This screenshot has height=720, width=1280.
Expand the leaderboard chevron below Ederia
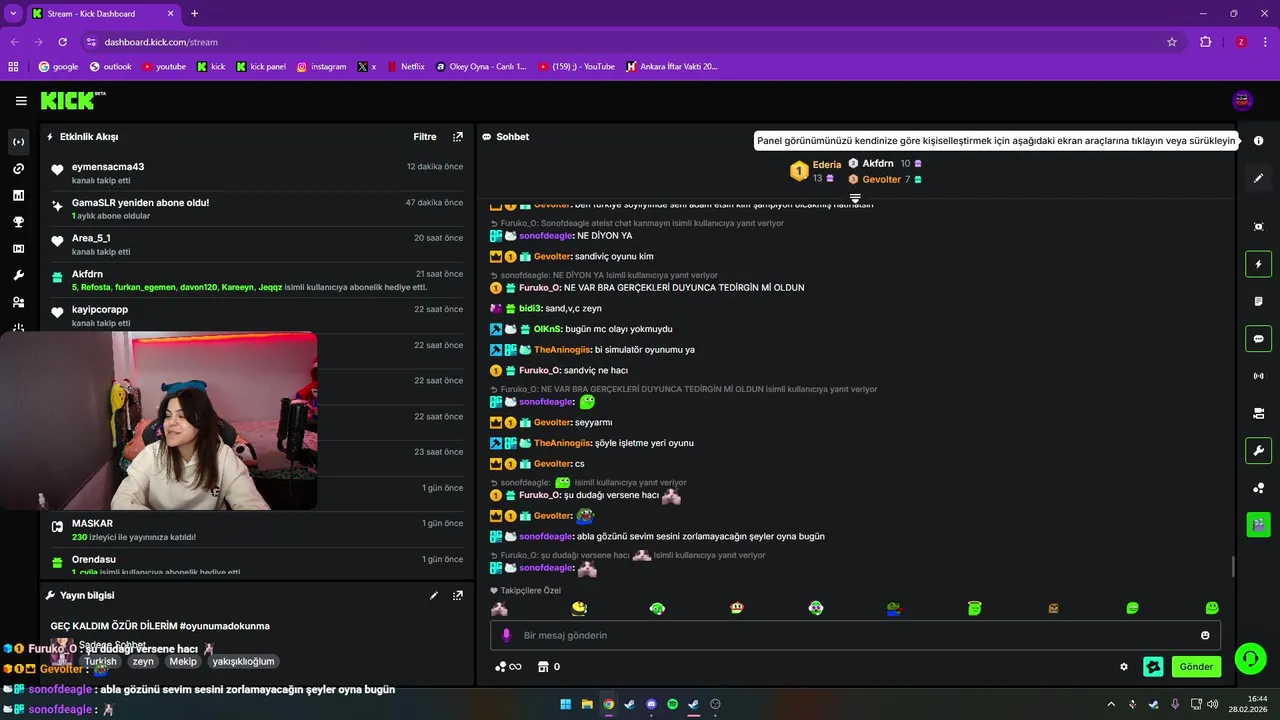[x=855, y=198]
